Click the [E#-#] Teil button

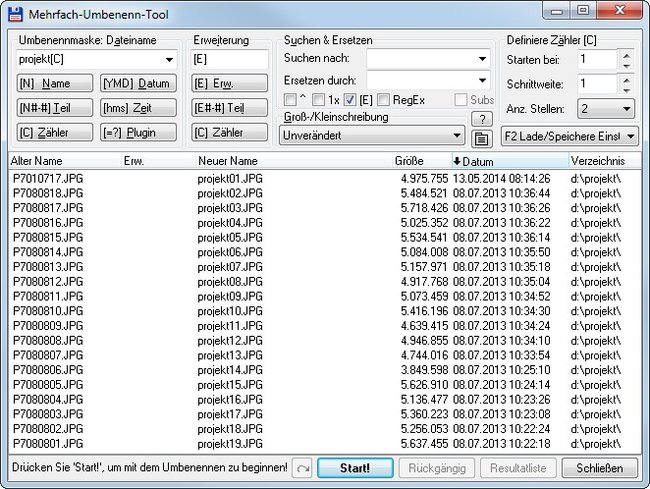[229, 108]
